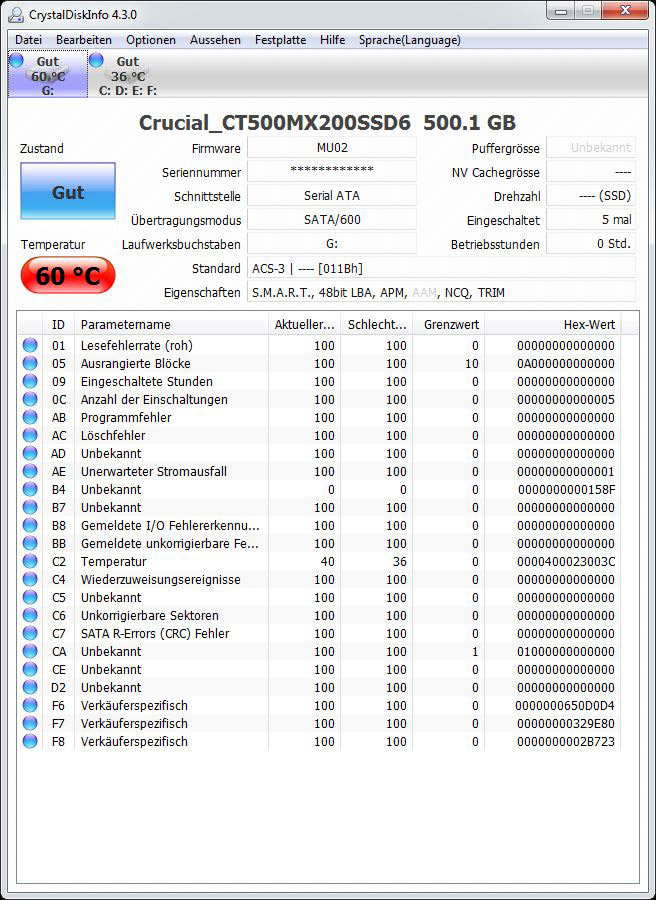The image size is (656, 900).
Task: Click the Standard field showing ACS-3
Action: (441, 268)
